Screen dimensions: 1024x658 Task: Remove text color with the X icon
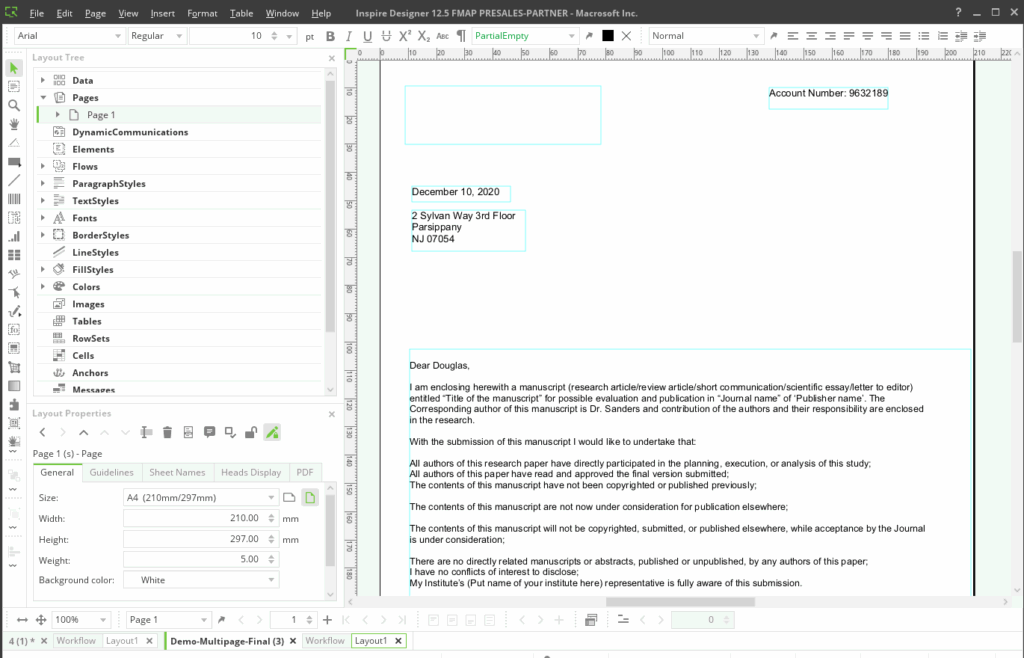626,36
